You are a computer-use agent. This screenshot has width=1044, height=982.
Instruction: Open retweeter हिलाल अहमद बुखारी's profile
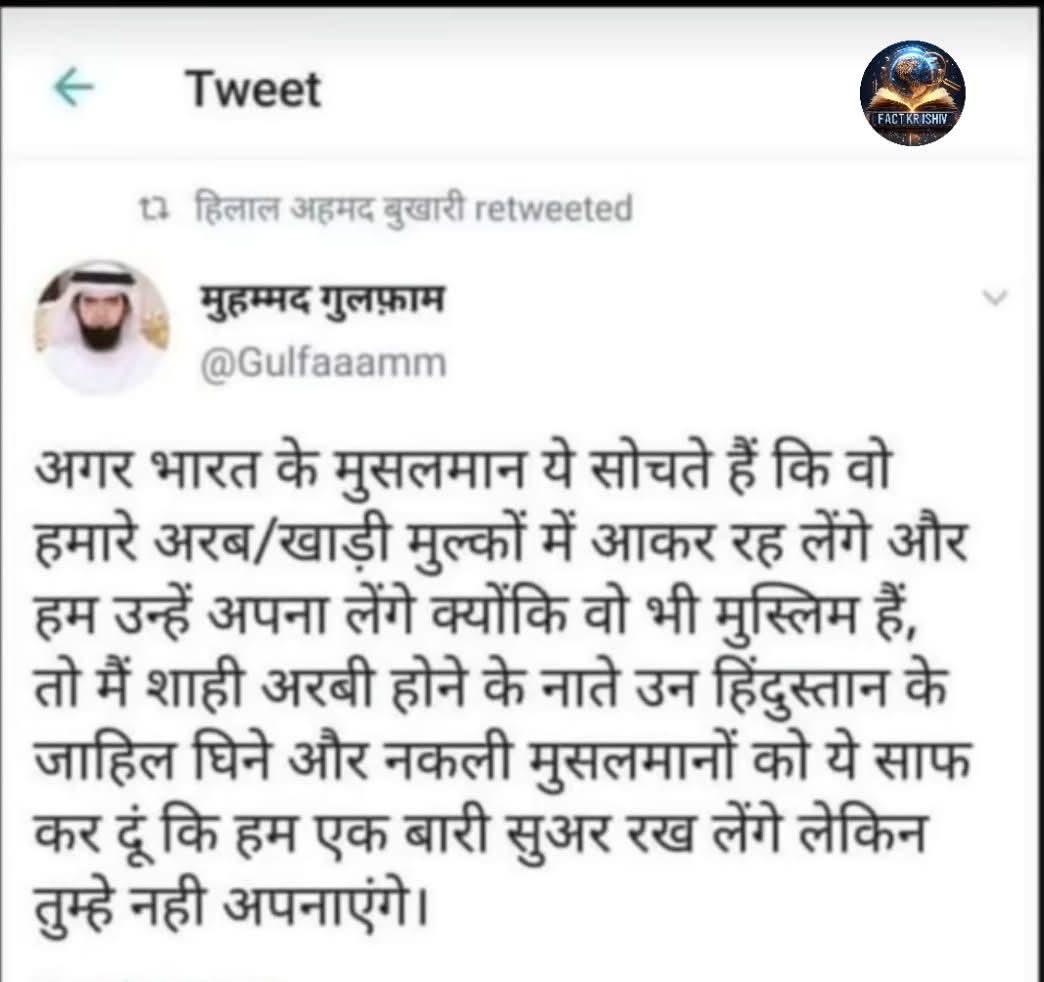point(330,208)
